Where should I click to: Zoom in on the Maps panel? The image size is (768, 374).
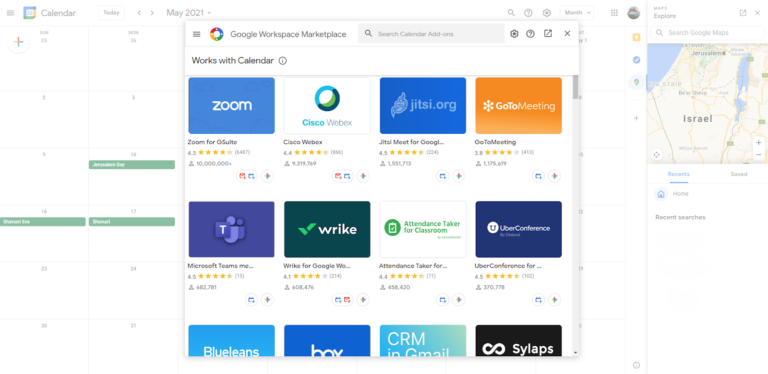tap(758, 143)
